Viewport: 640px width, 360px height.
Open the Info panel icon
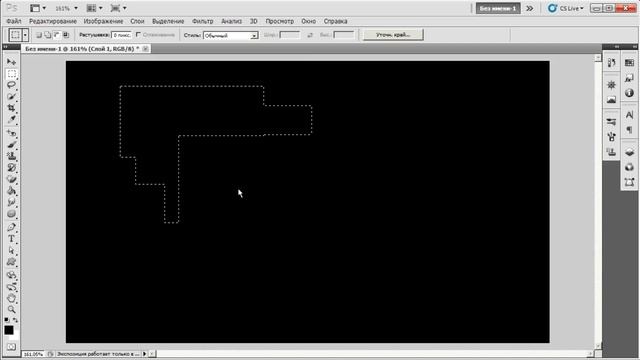[629, 93]
